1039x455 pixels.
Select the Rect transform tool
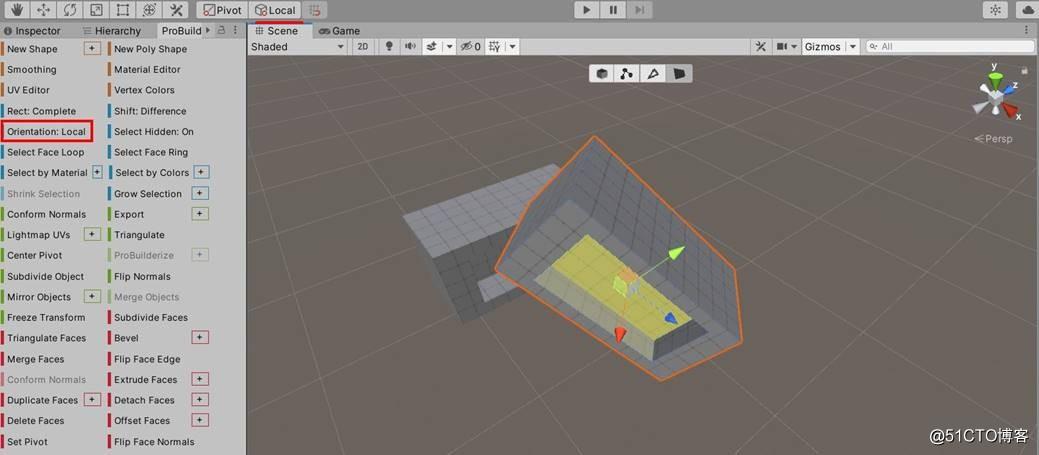123,10
